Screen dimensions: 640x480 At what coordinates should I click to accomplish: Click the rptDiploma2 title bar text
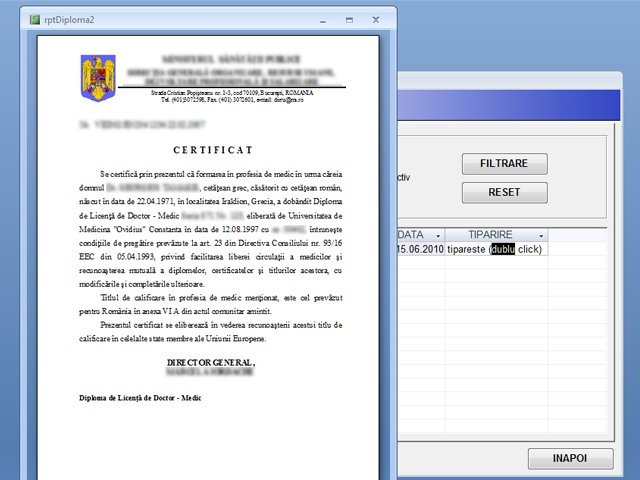click(x=76, y=19)
